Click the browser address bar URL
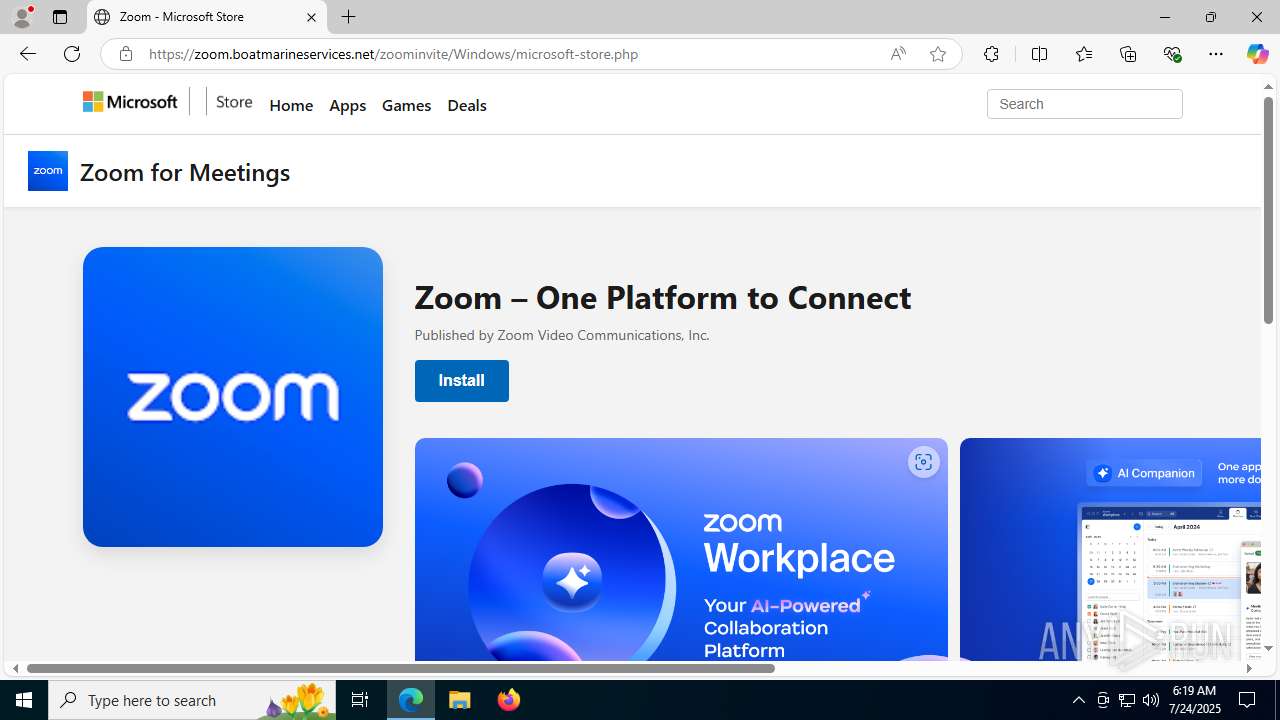 pyautogui.click(x=393, y=54)
